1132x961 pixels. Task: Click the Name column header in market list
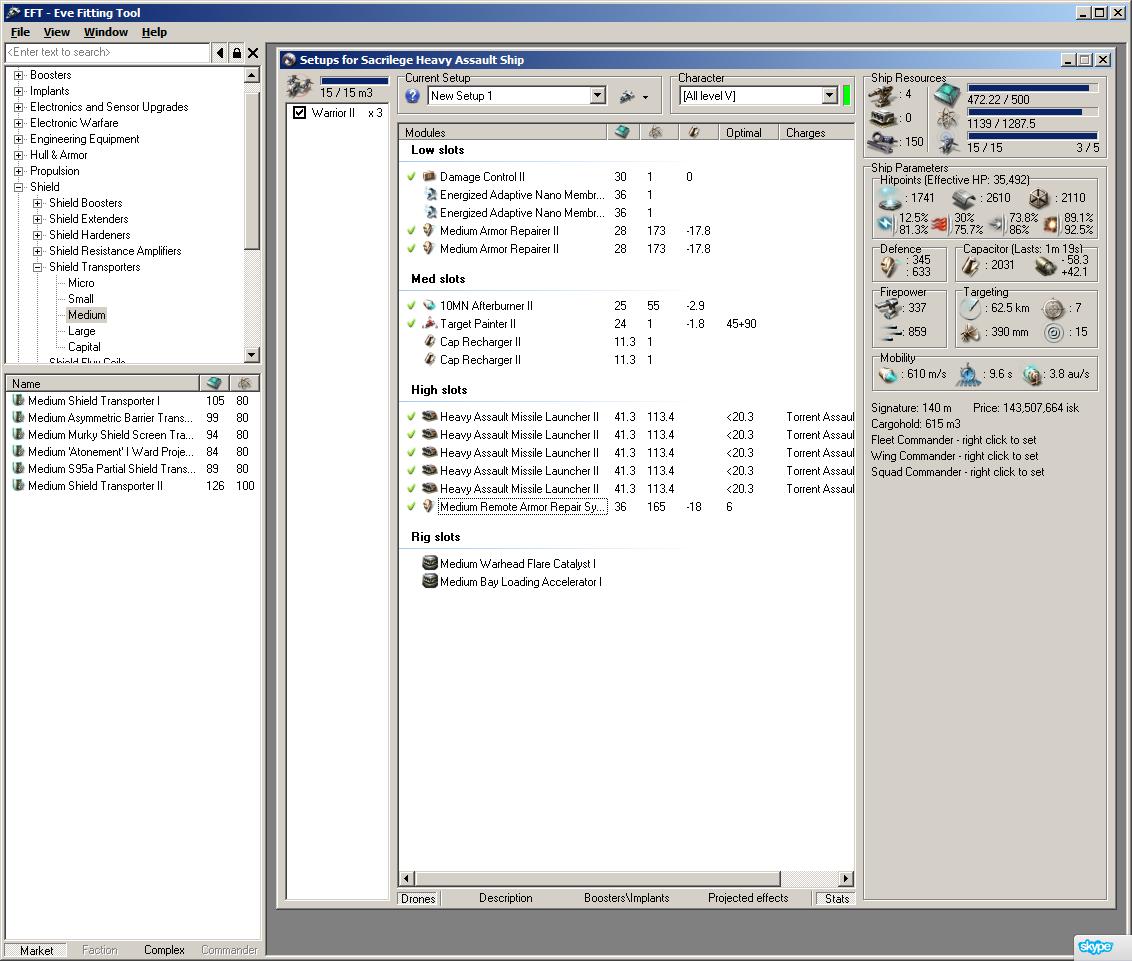pos(102,383)
